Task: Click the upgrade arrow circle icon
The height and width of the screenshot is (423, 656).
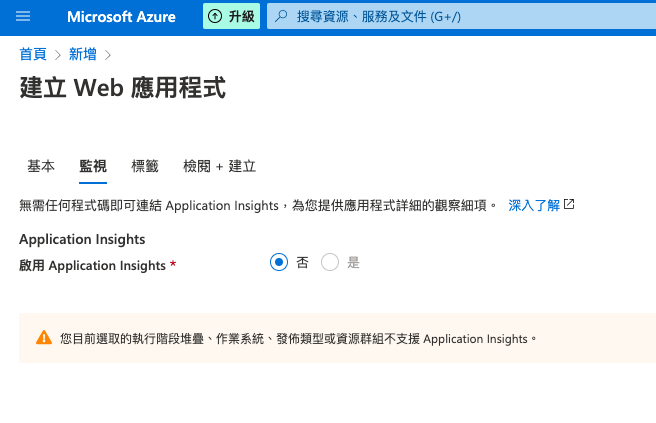Action: coord(215,16)
